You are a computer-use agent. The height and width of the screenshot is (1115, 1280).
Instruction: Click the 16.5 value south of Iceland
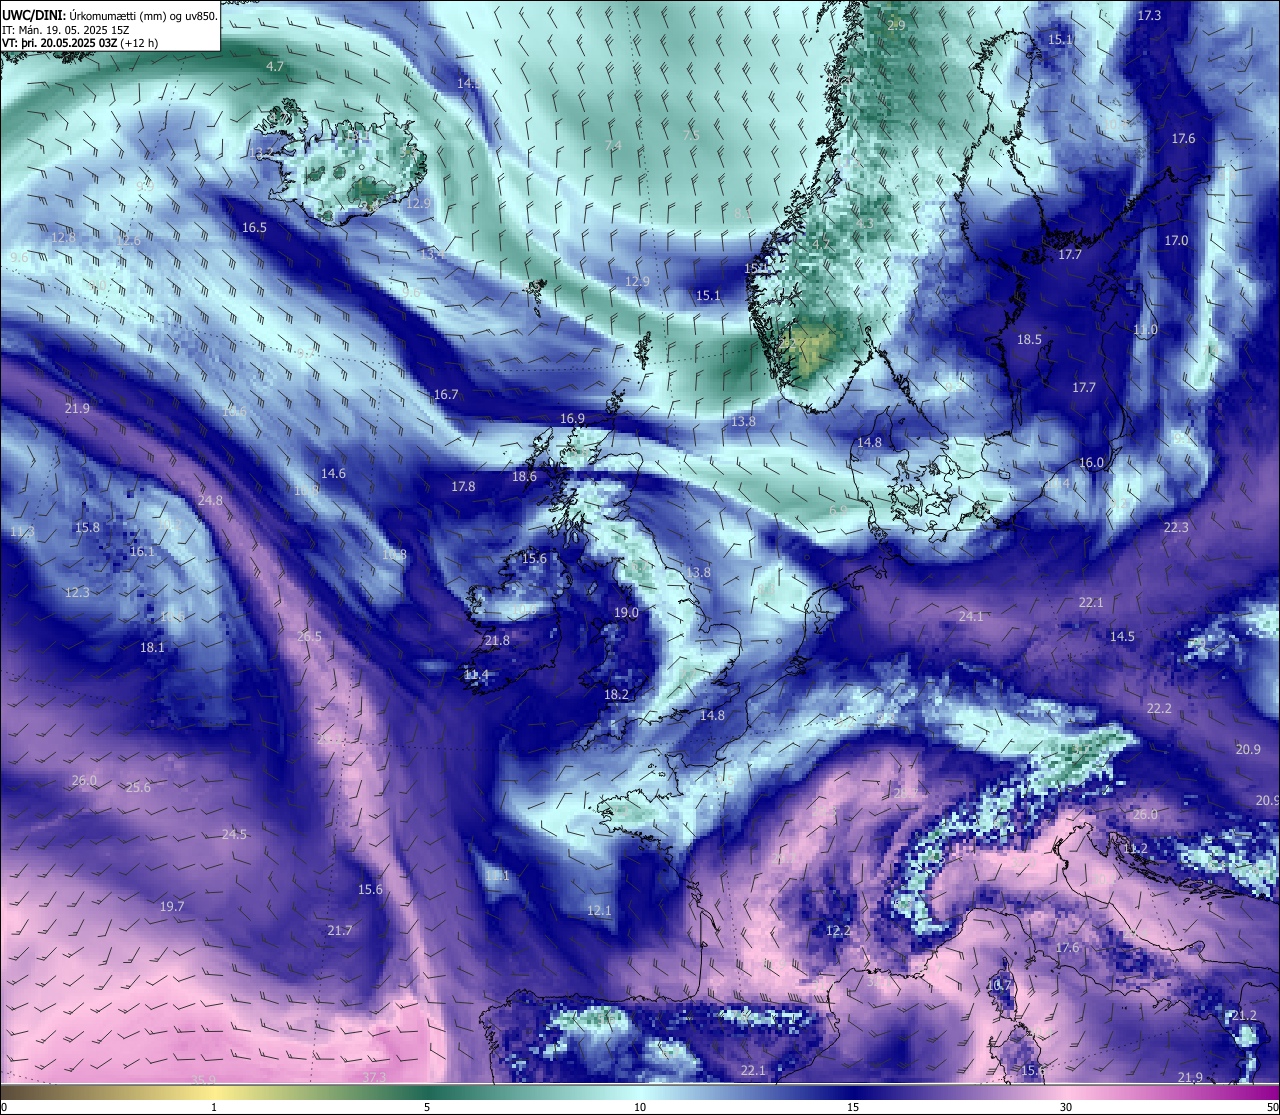[x=254, y=228]
